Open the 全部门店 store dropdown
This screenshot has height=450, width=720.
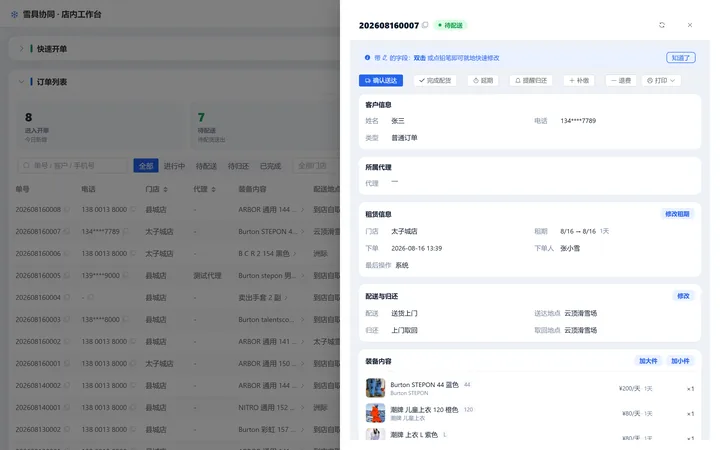[x=316, y=165]
